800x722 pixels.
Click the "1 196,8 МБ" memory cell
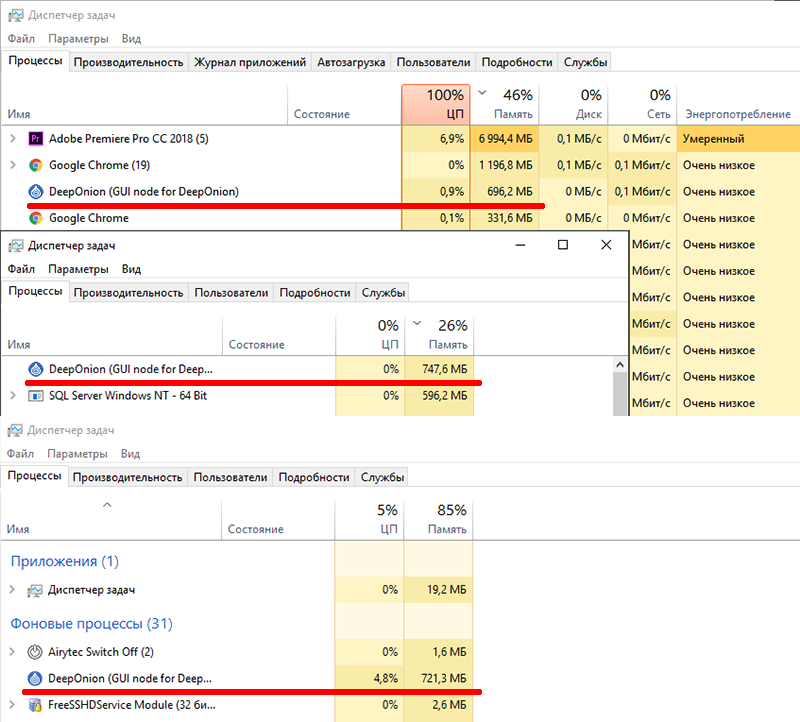point(504,165)
